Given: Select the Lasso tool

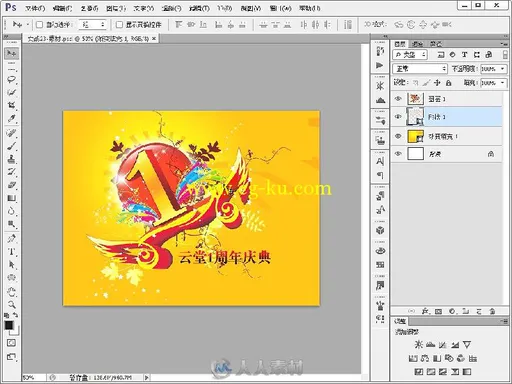Looking at the screenshot, I should (x=11, y=79).
